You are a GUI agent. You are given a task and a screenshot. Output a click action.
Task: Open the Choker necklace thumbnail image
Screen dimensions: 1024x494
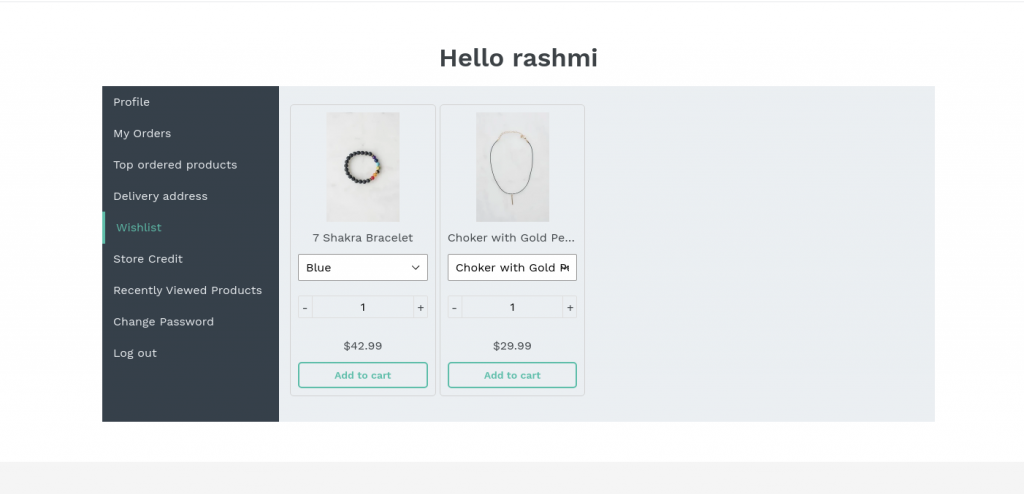pos(513,167)
